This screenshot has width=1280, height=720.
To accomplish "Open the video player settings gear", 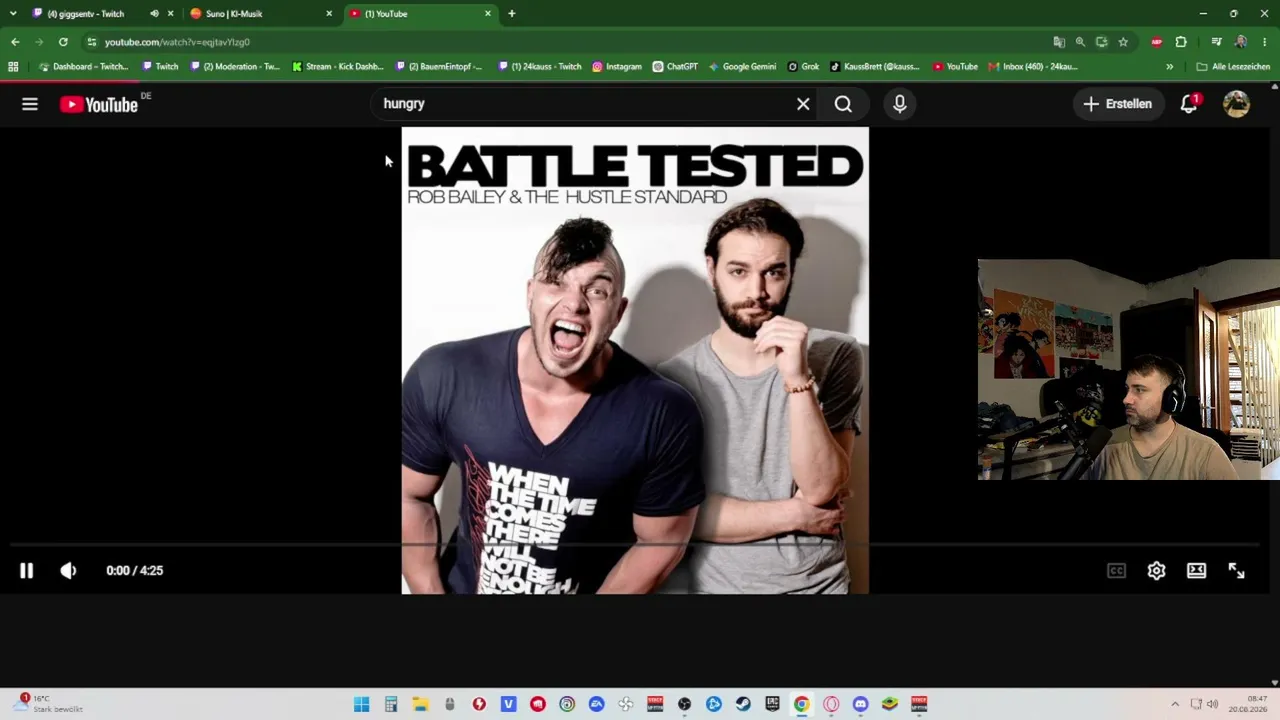I will tap(1157, 570).
